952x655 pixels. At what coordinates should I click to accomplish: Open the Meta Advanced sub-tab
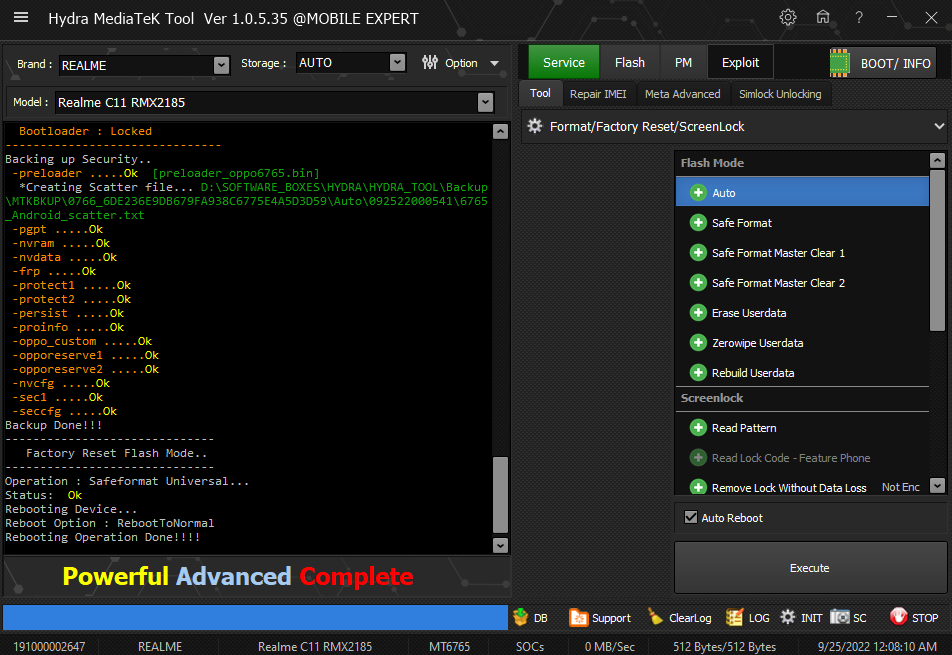(x=682, y=94)
